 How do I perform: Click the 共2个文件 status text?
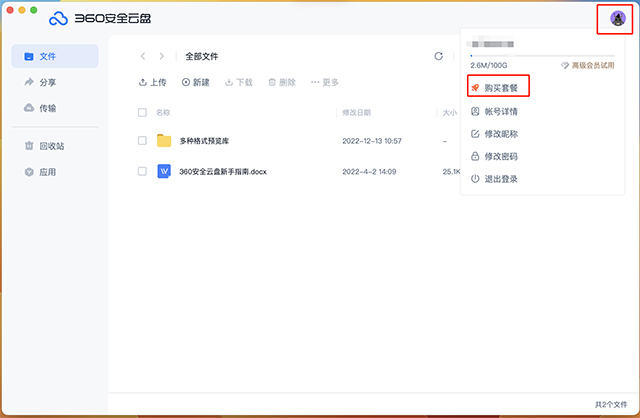click(x=611, y=405)
